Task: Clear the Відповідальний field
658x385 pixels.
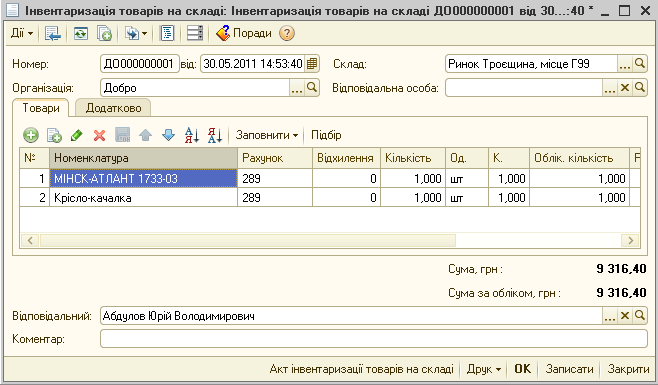Action: [625, 316]
